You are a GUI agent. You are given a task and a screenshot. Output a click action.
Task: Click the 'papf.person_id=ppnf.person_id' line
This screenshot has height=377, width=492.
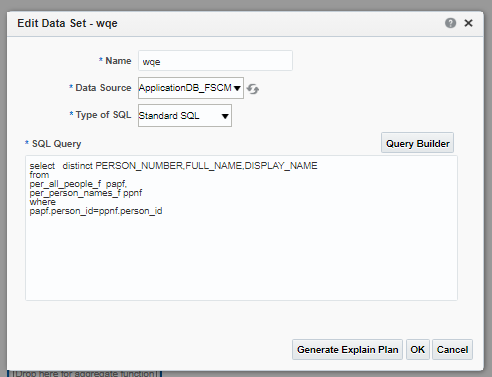click(96, 211)
